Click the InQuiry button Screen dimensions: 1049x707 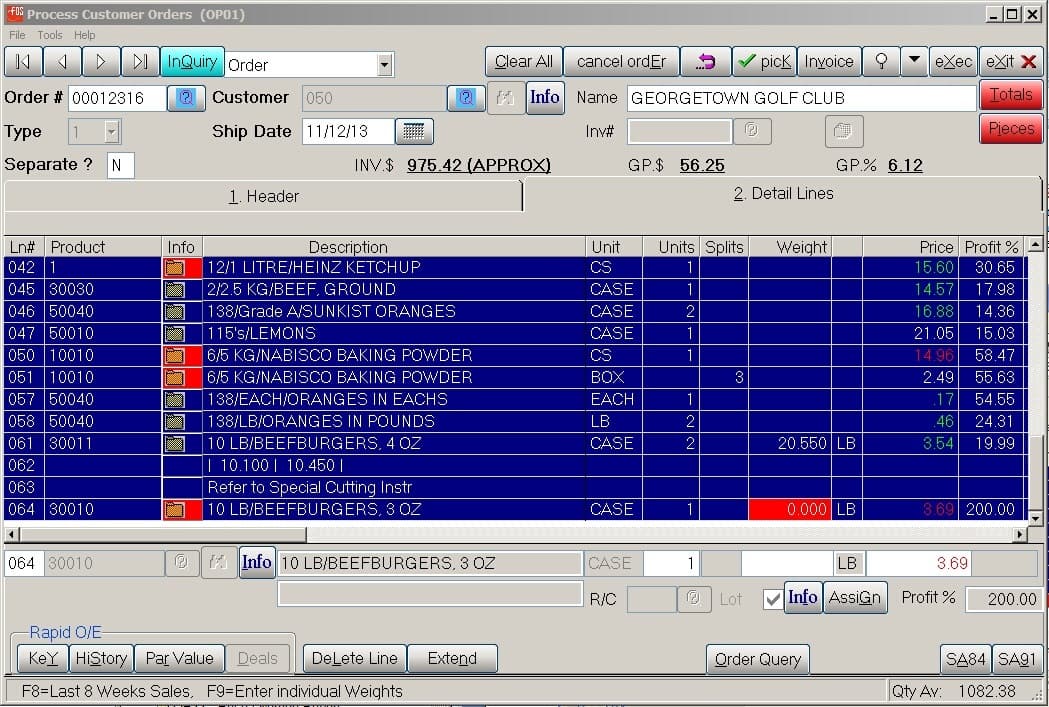[x=192, y=62]
